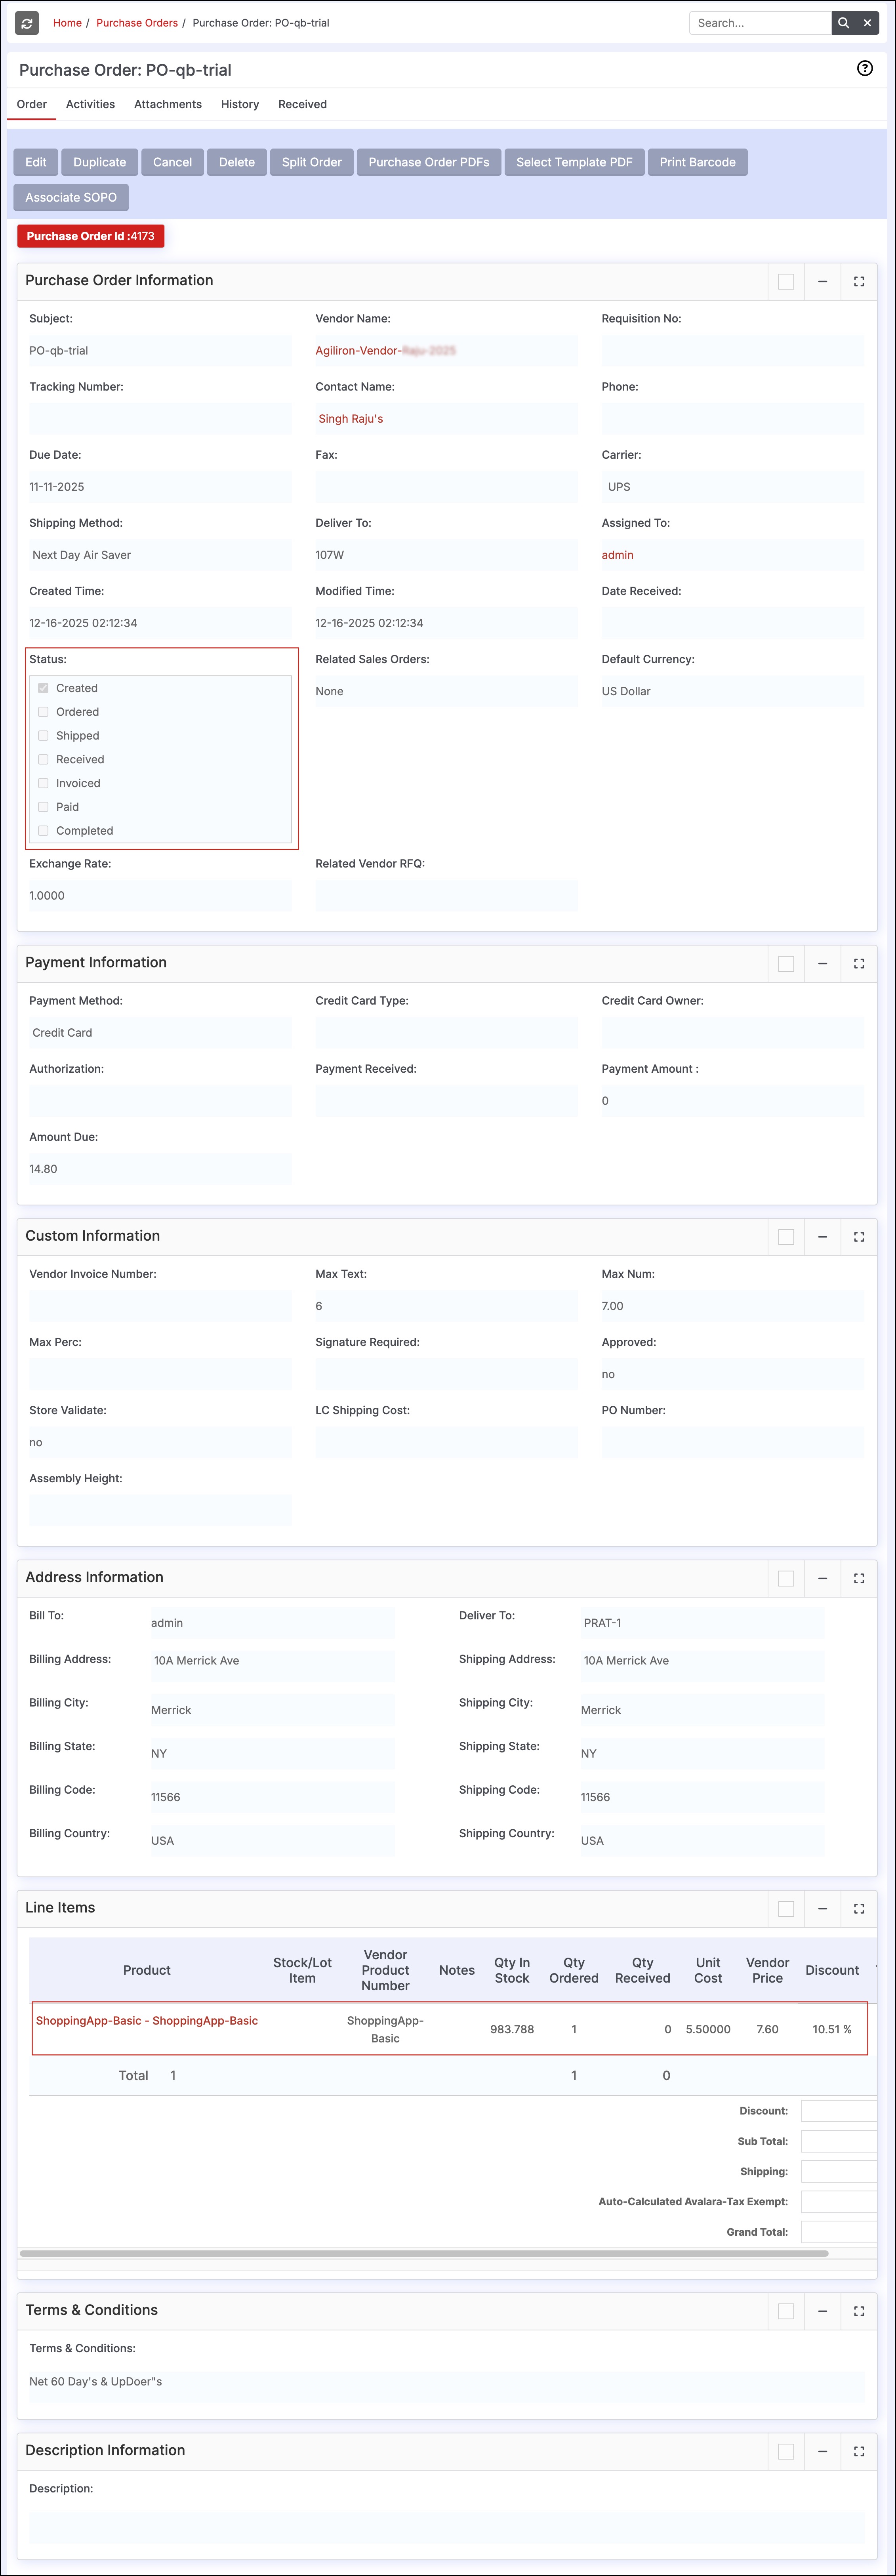The height and width of the screenshot is (2576, 896).
Task: Tick the Shipped status checkbox
Action: coord(43,736)
